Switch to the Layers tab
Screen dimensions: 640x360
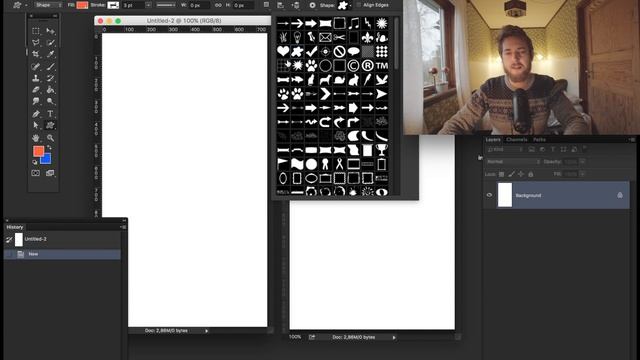tap(493, 140)
